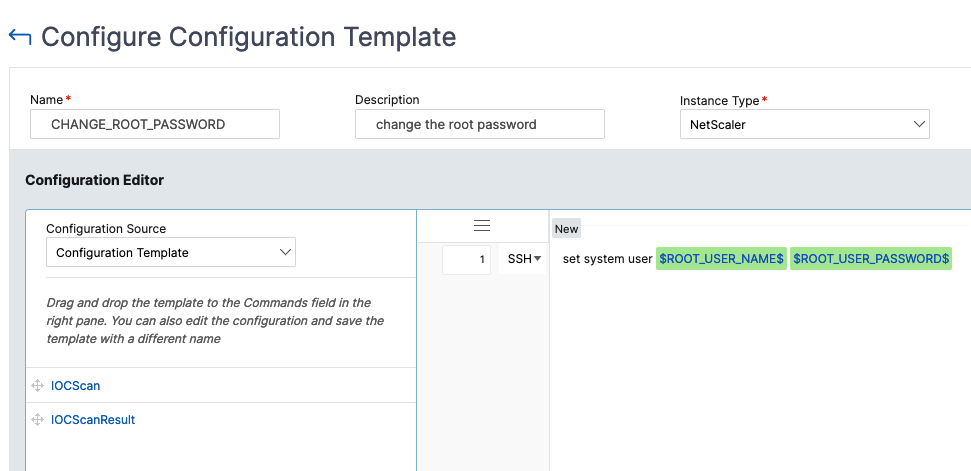Select the $ROOT_USER_NAME$ variable chip
Screen dimensions: 971x471
tap(721, 259)
